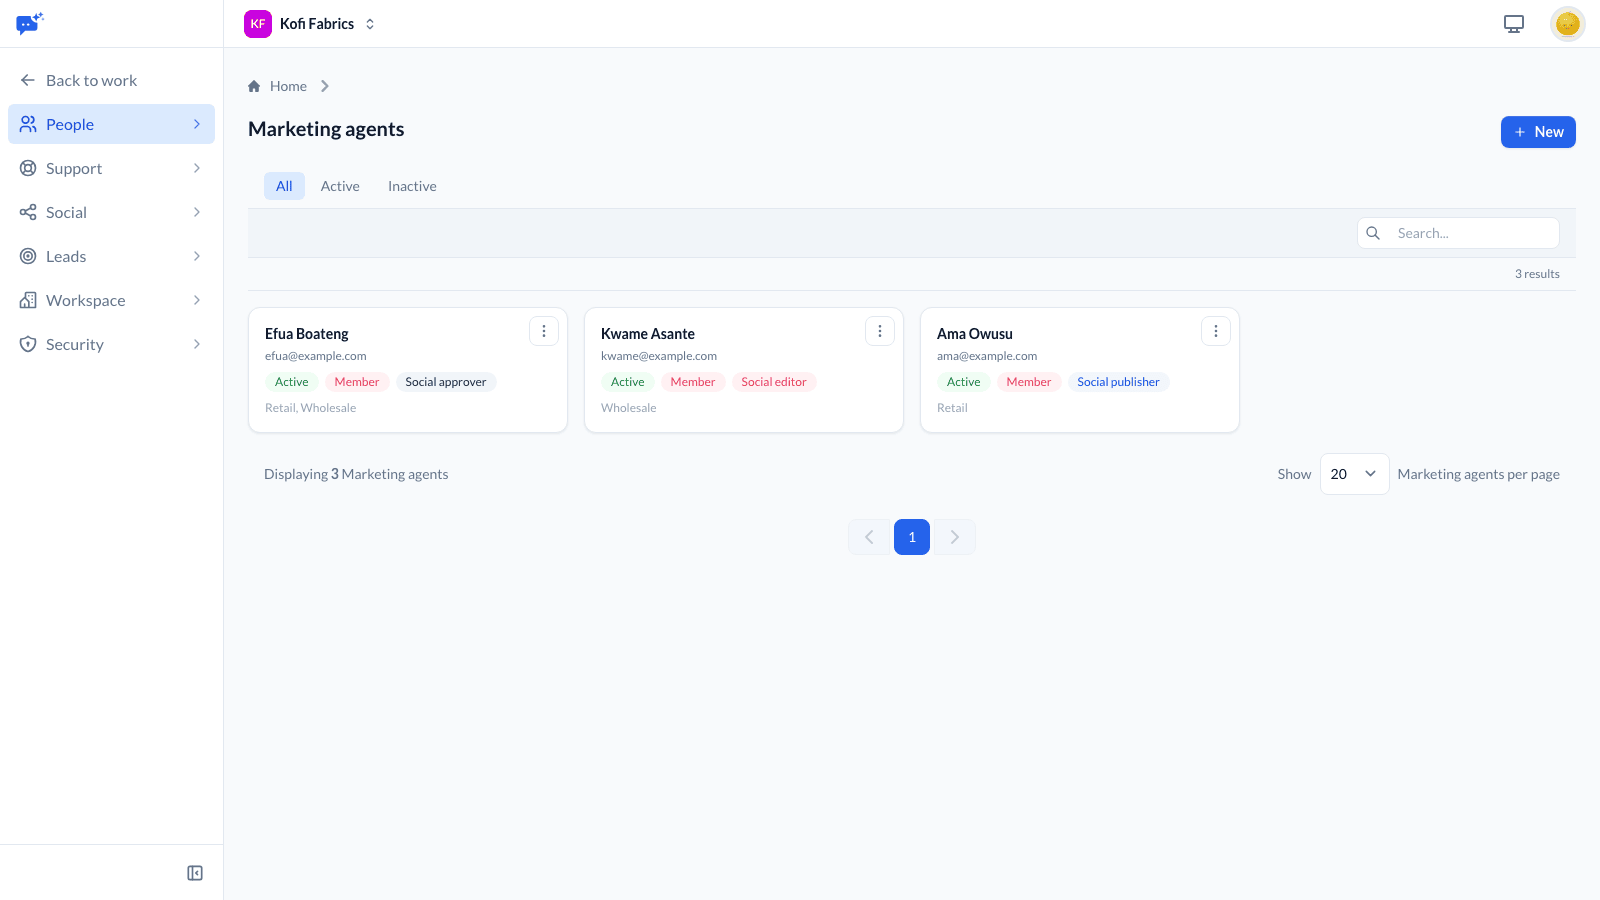Screen dimensions: 1600x900
Task: Open the user avatar menu
Action: 1567,24
